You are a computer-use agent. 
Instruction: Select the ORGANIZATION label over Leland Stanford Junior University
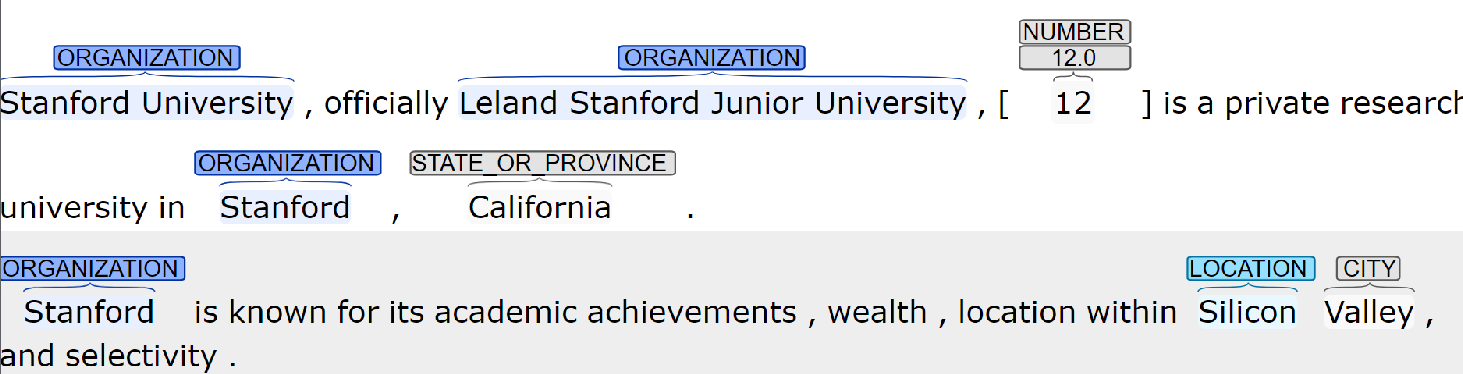[x=712, y=58]
